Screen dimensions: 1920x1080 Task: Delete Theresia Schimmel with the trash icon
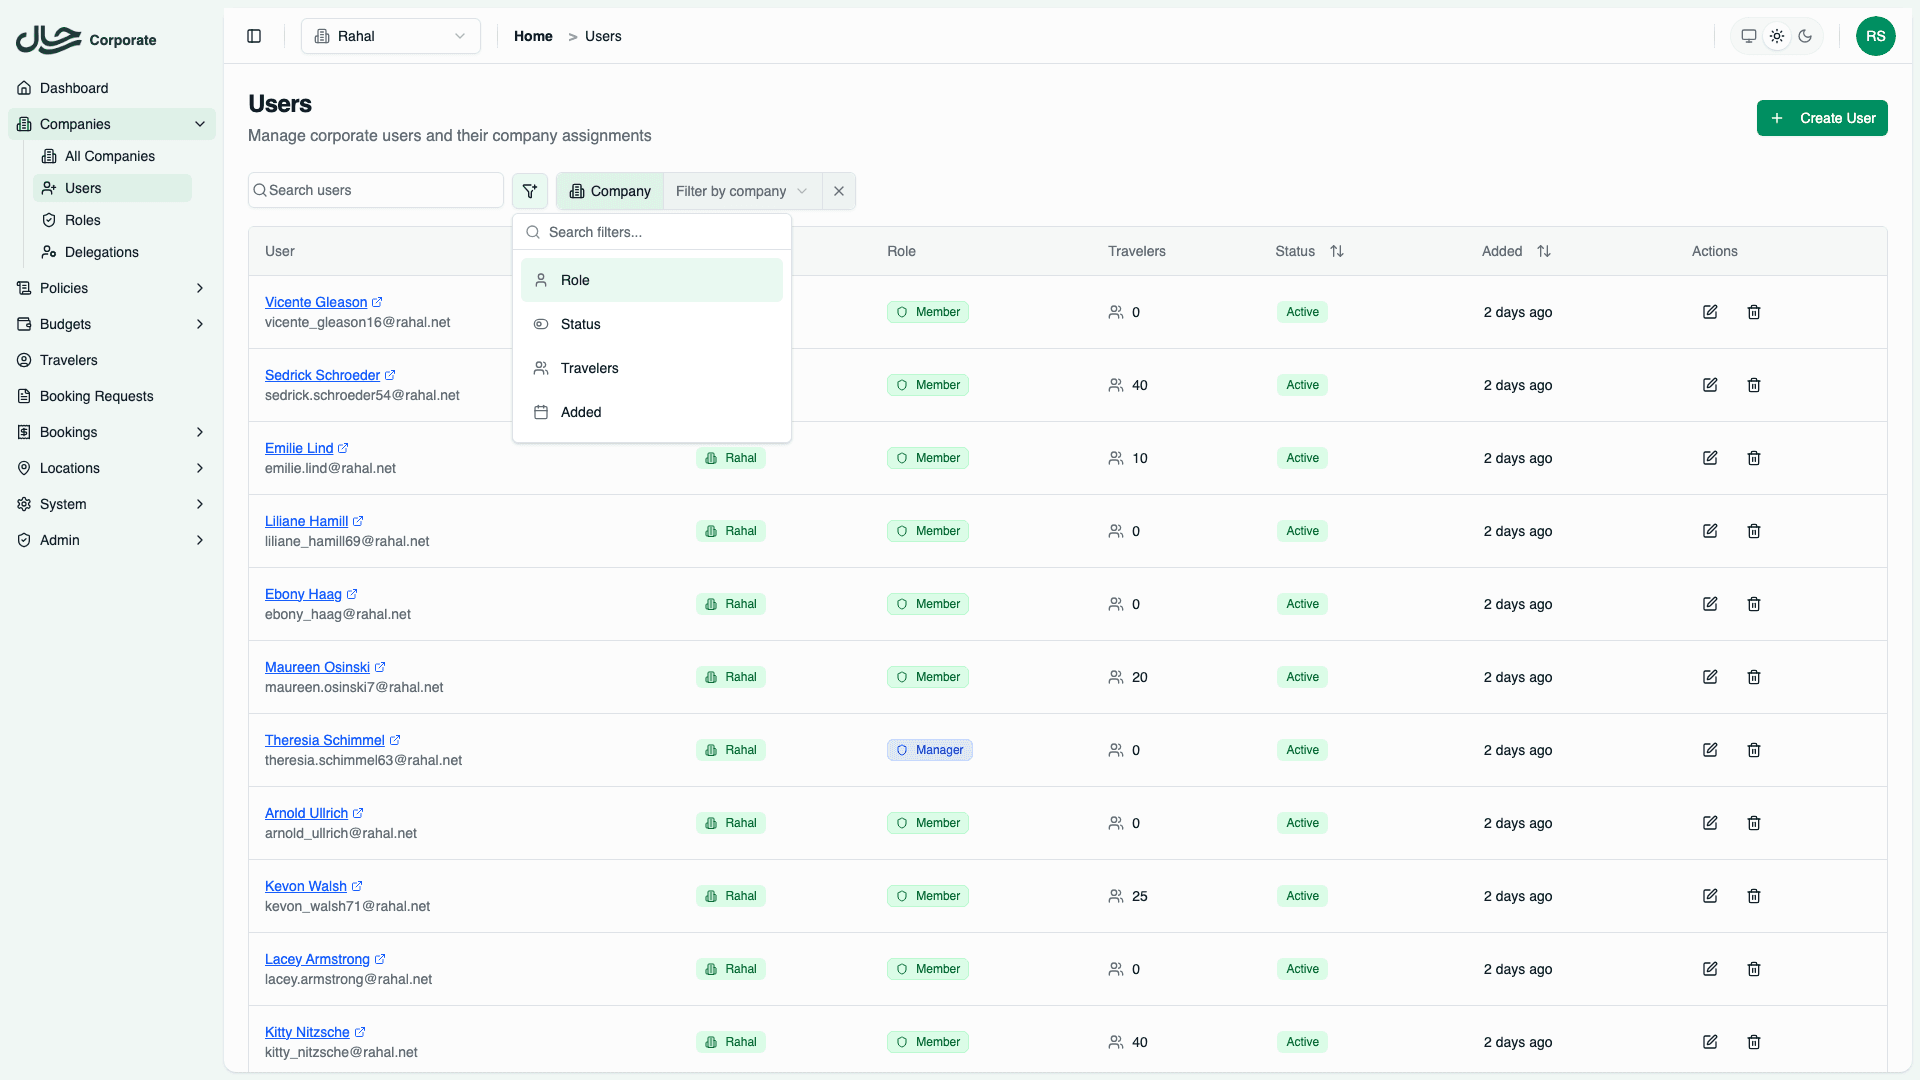(x=1753, y=750)
